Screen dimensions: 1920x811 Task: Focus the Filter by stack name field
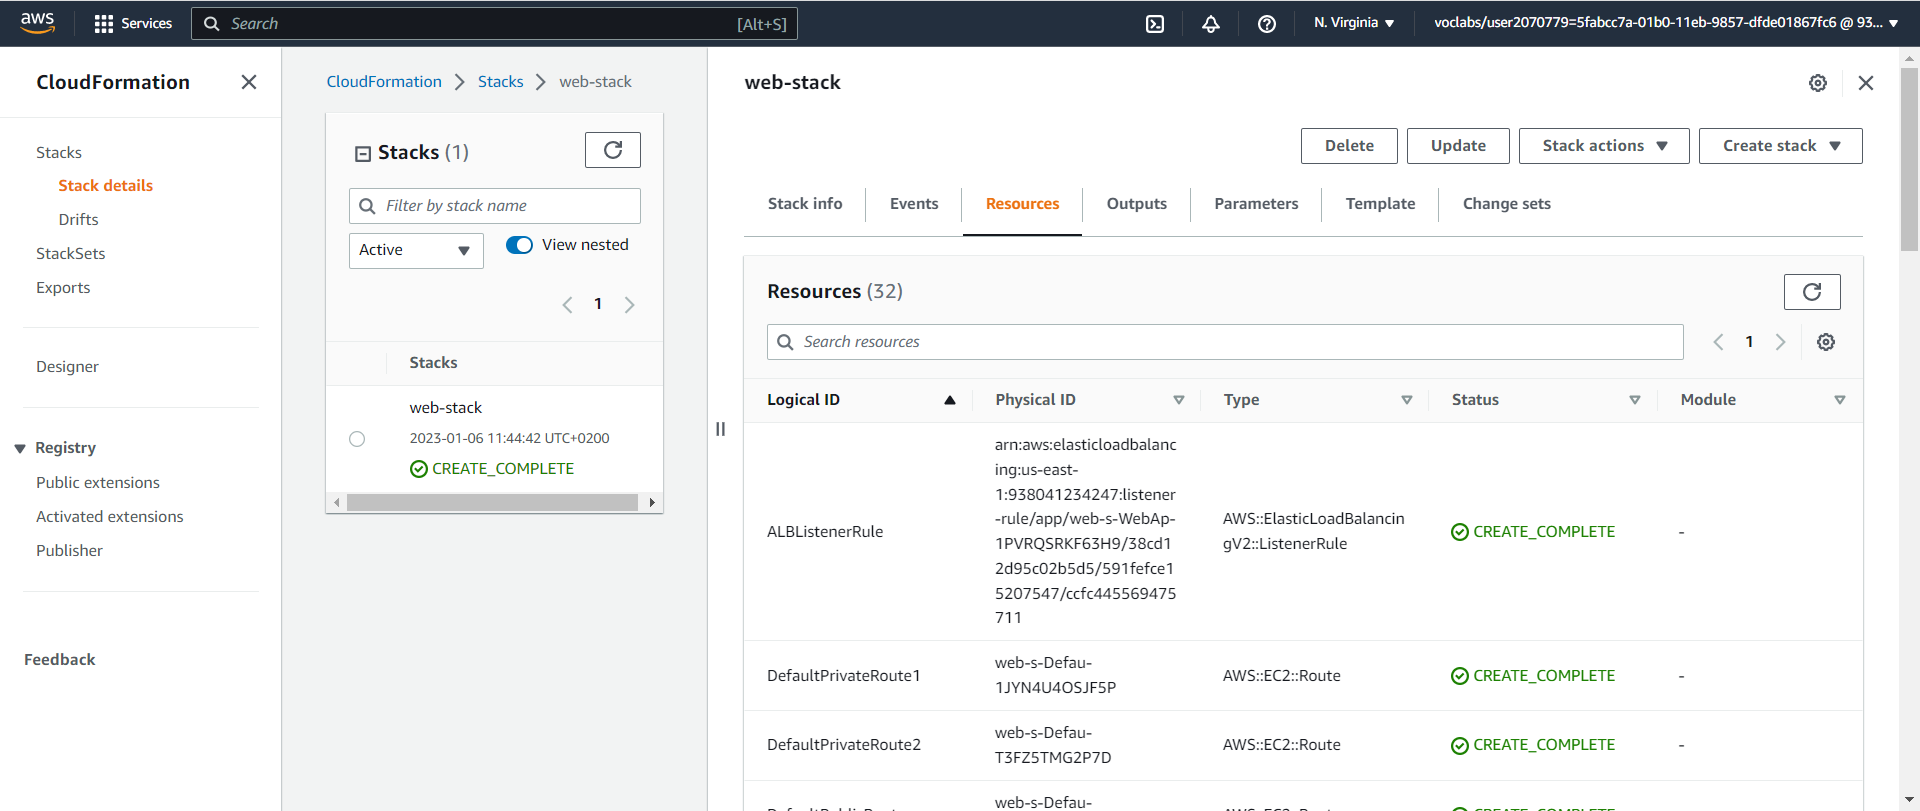(495, 206)
